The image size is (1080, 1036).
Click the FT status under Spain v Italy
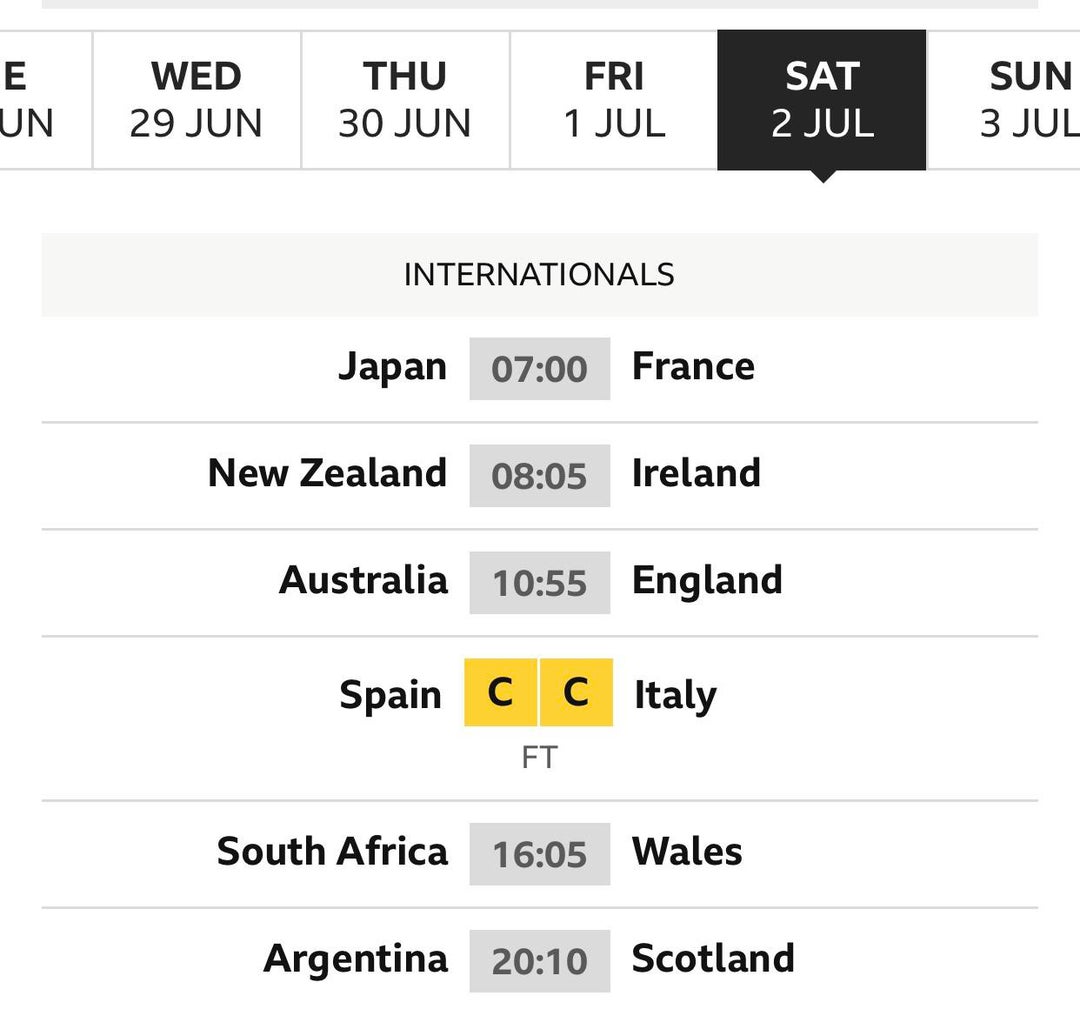[539, 757]
